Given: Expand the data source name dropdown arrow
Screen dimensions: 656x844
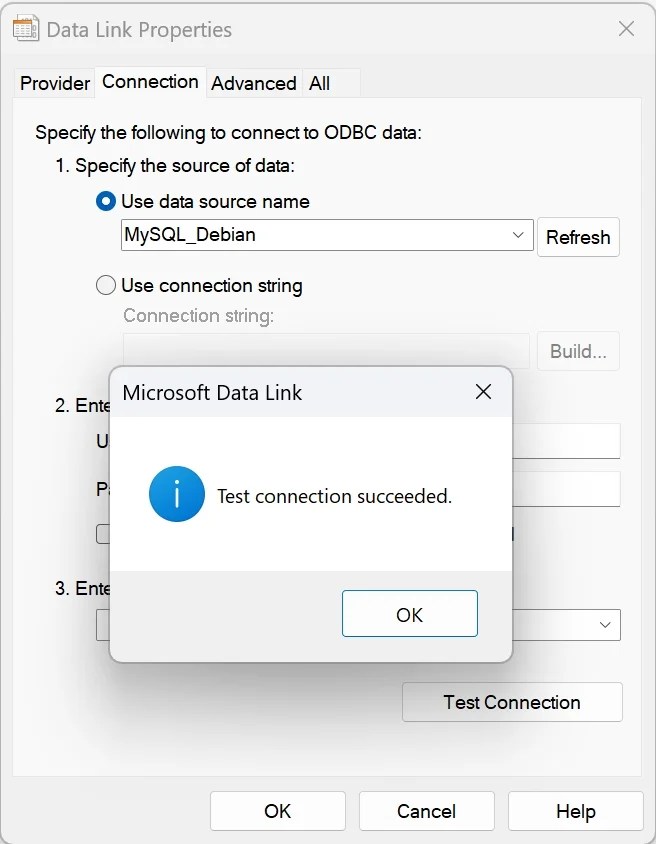Looking at the screenshot, I should pos(518,236).
